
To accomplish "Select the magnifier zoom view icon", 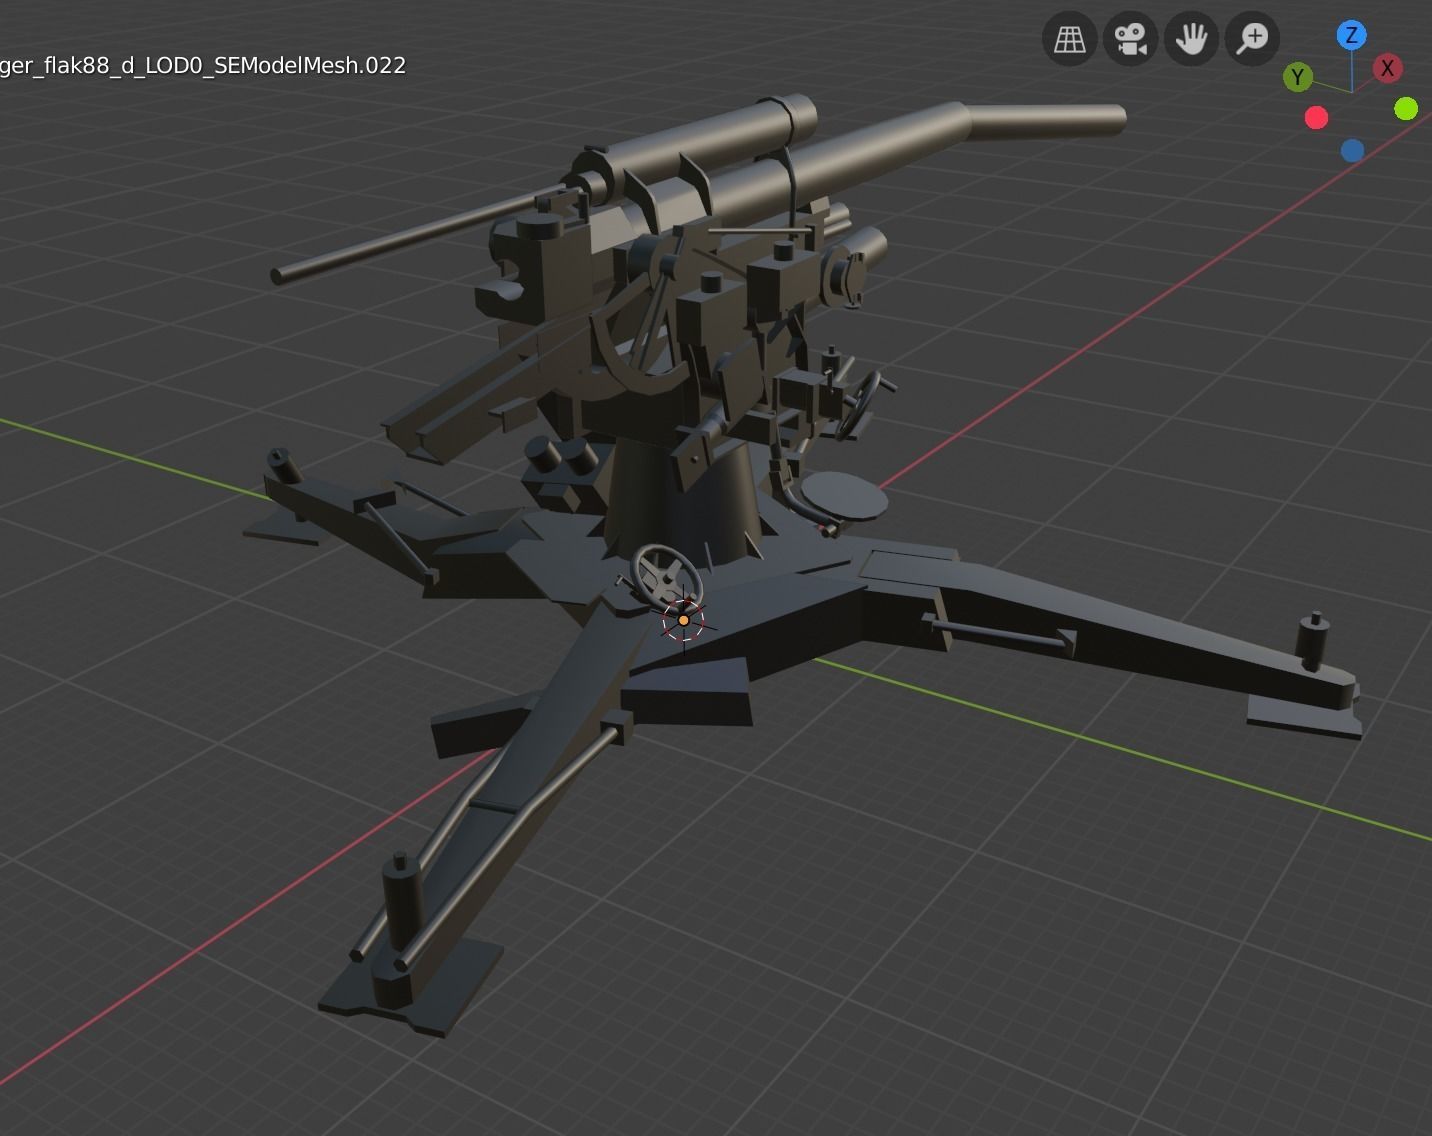I will (1252, 40).
